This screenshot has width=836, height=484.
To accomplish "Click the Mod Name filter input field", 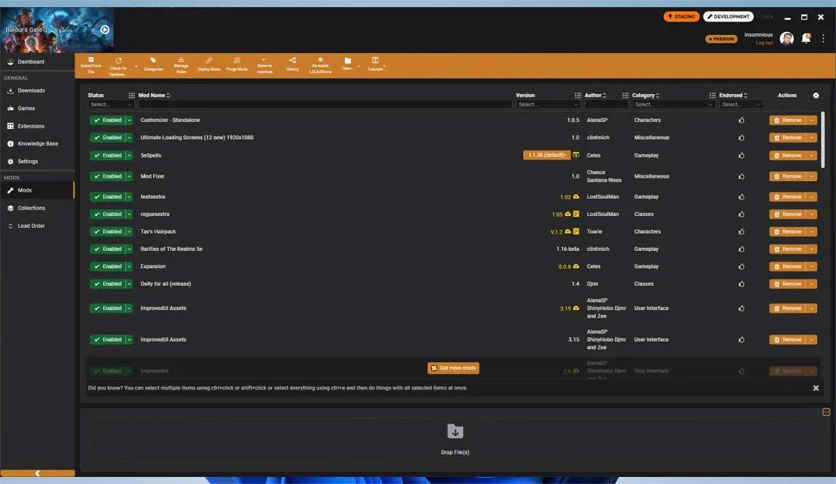I will (325, 104).
